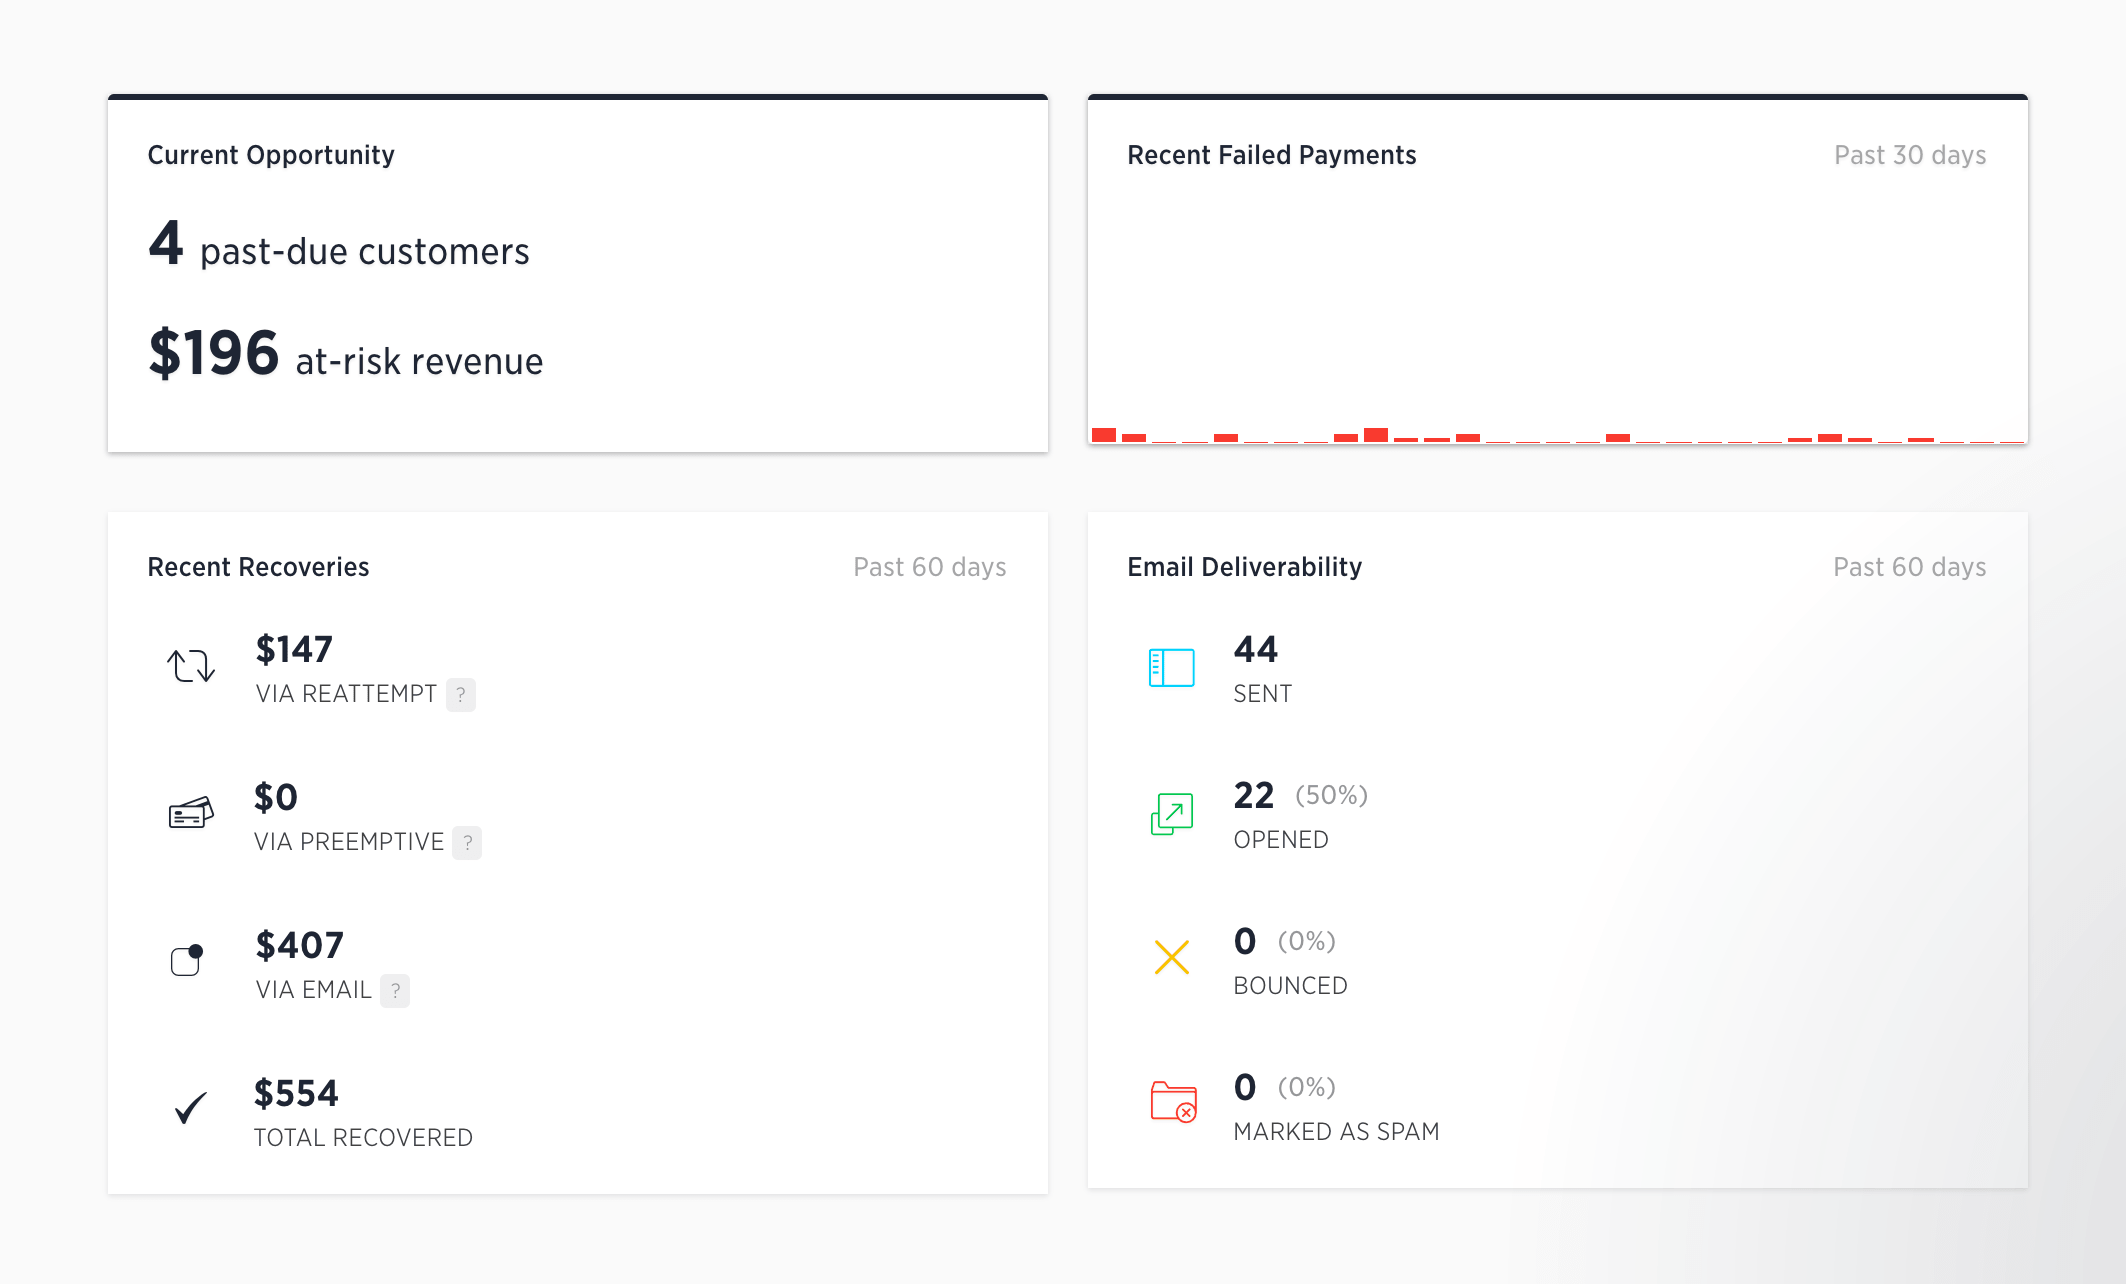This screenshot has width=2126, height=1284.
Task: Click Past 30 days label on Failed Payments
Action: 1909,155
